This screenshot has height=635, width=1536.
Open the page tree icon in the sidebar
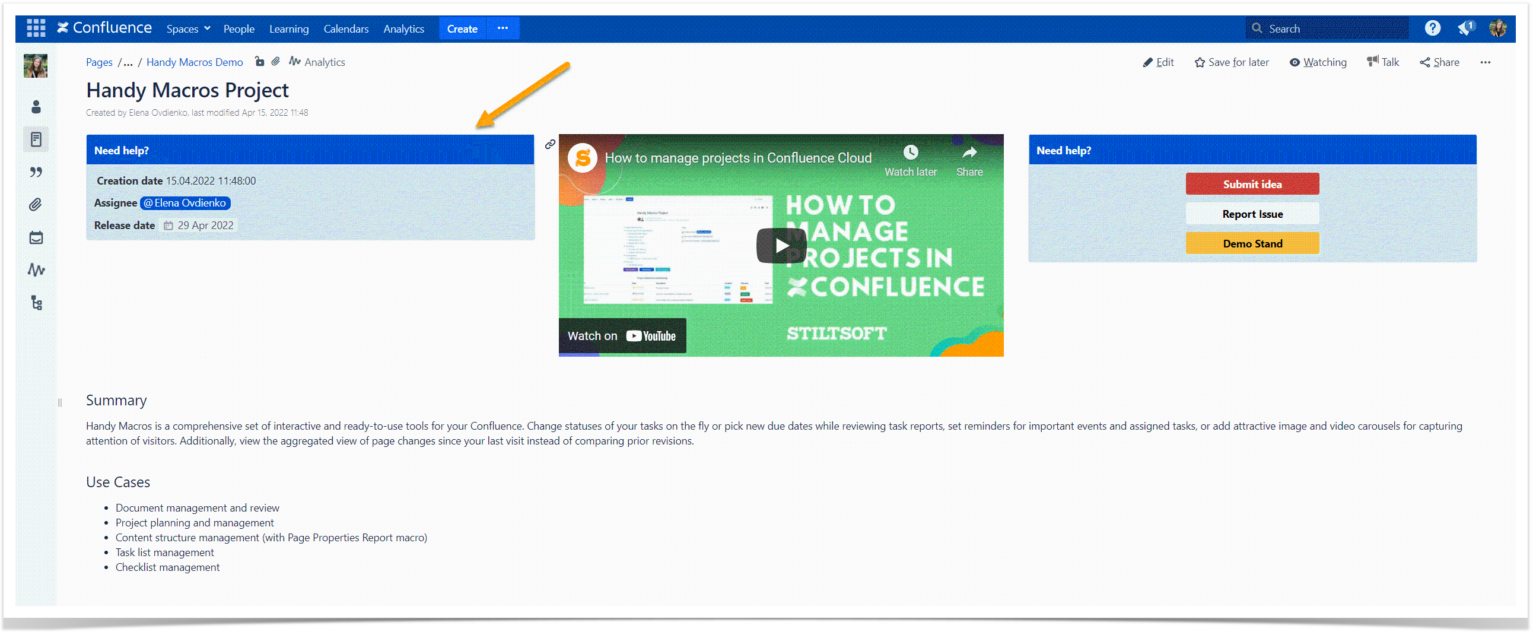[x=36, y=302]
